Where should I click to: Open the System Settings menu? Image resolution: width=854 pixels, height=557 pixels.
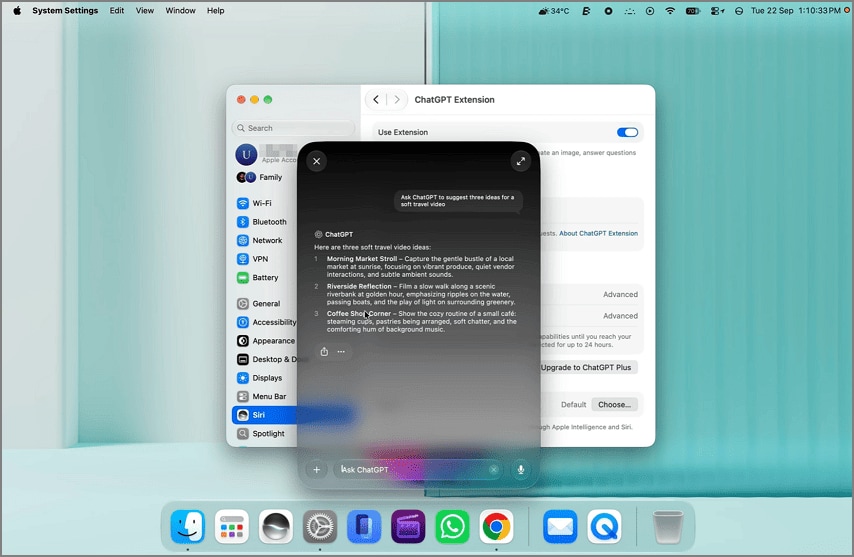pos(65,10)
